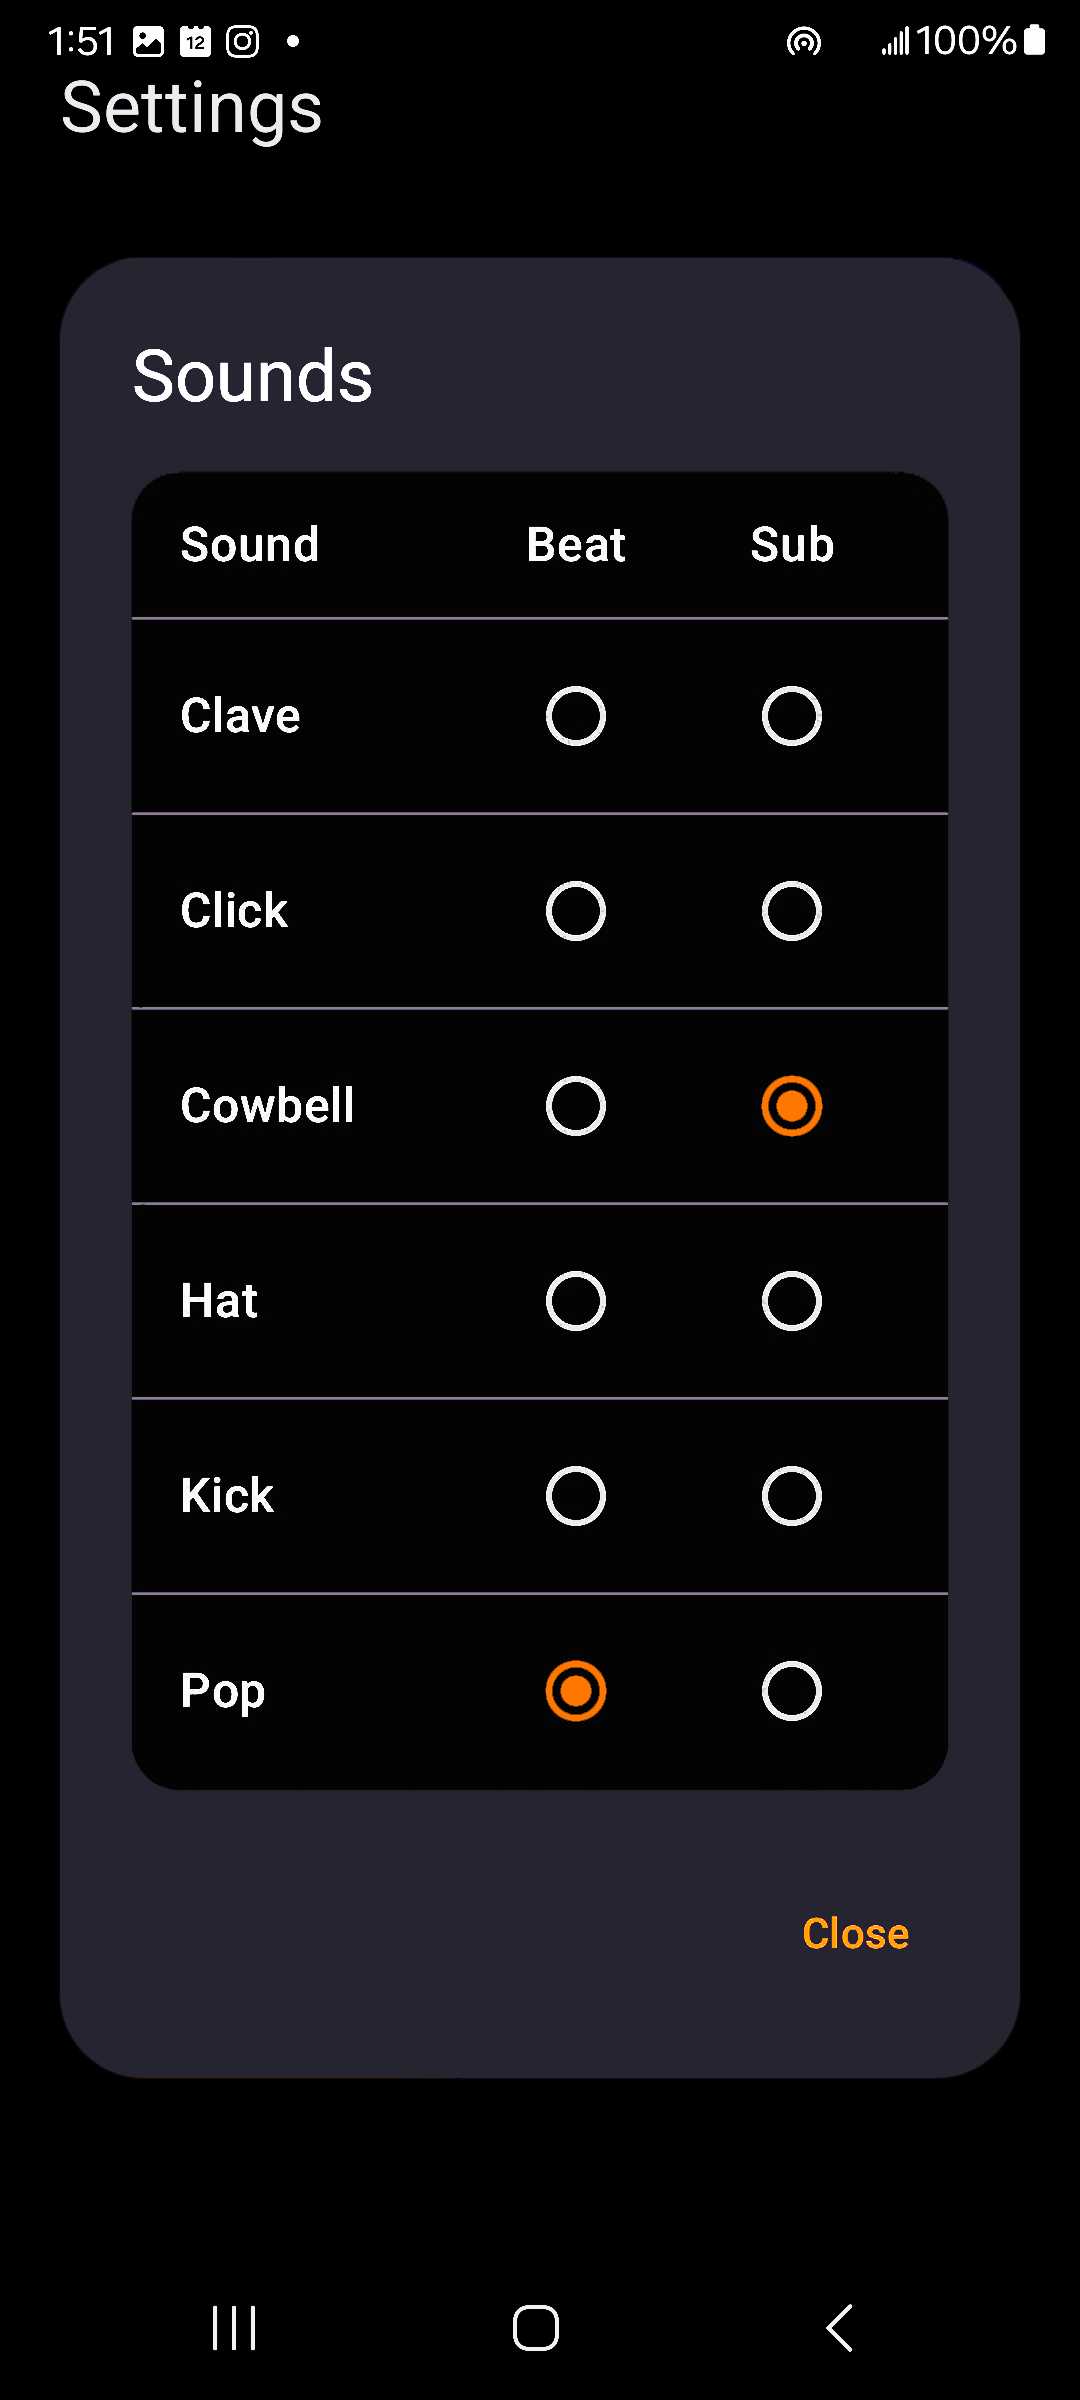This screenshot has height=2400, width=1080.
Task: Set Kick as the Beat sound
Action: (575, 1495)
